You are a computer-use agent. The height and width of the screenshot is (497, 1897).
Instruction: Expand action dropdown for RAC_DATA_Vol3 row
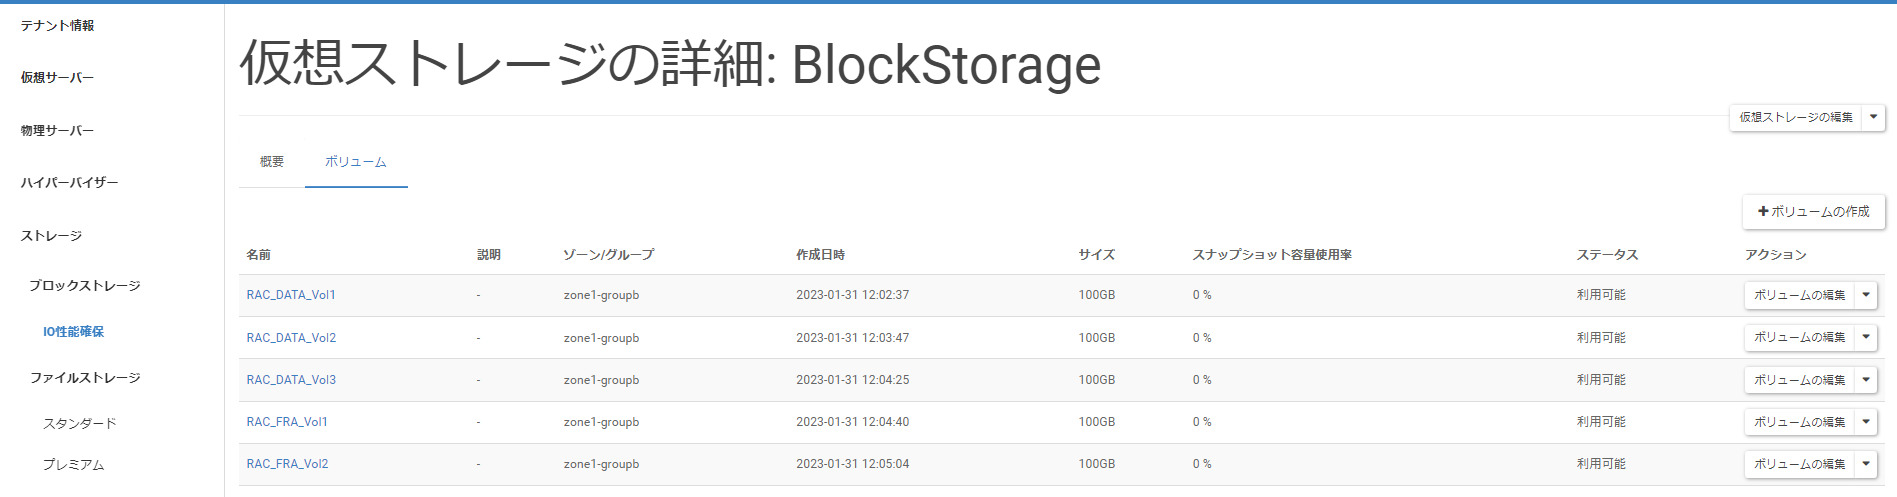pyautogui.click(x=1866, y=380)
